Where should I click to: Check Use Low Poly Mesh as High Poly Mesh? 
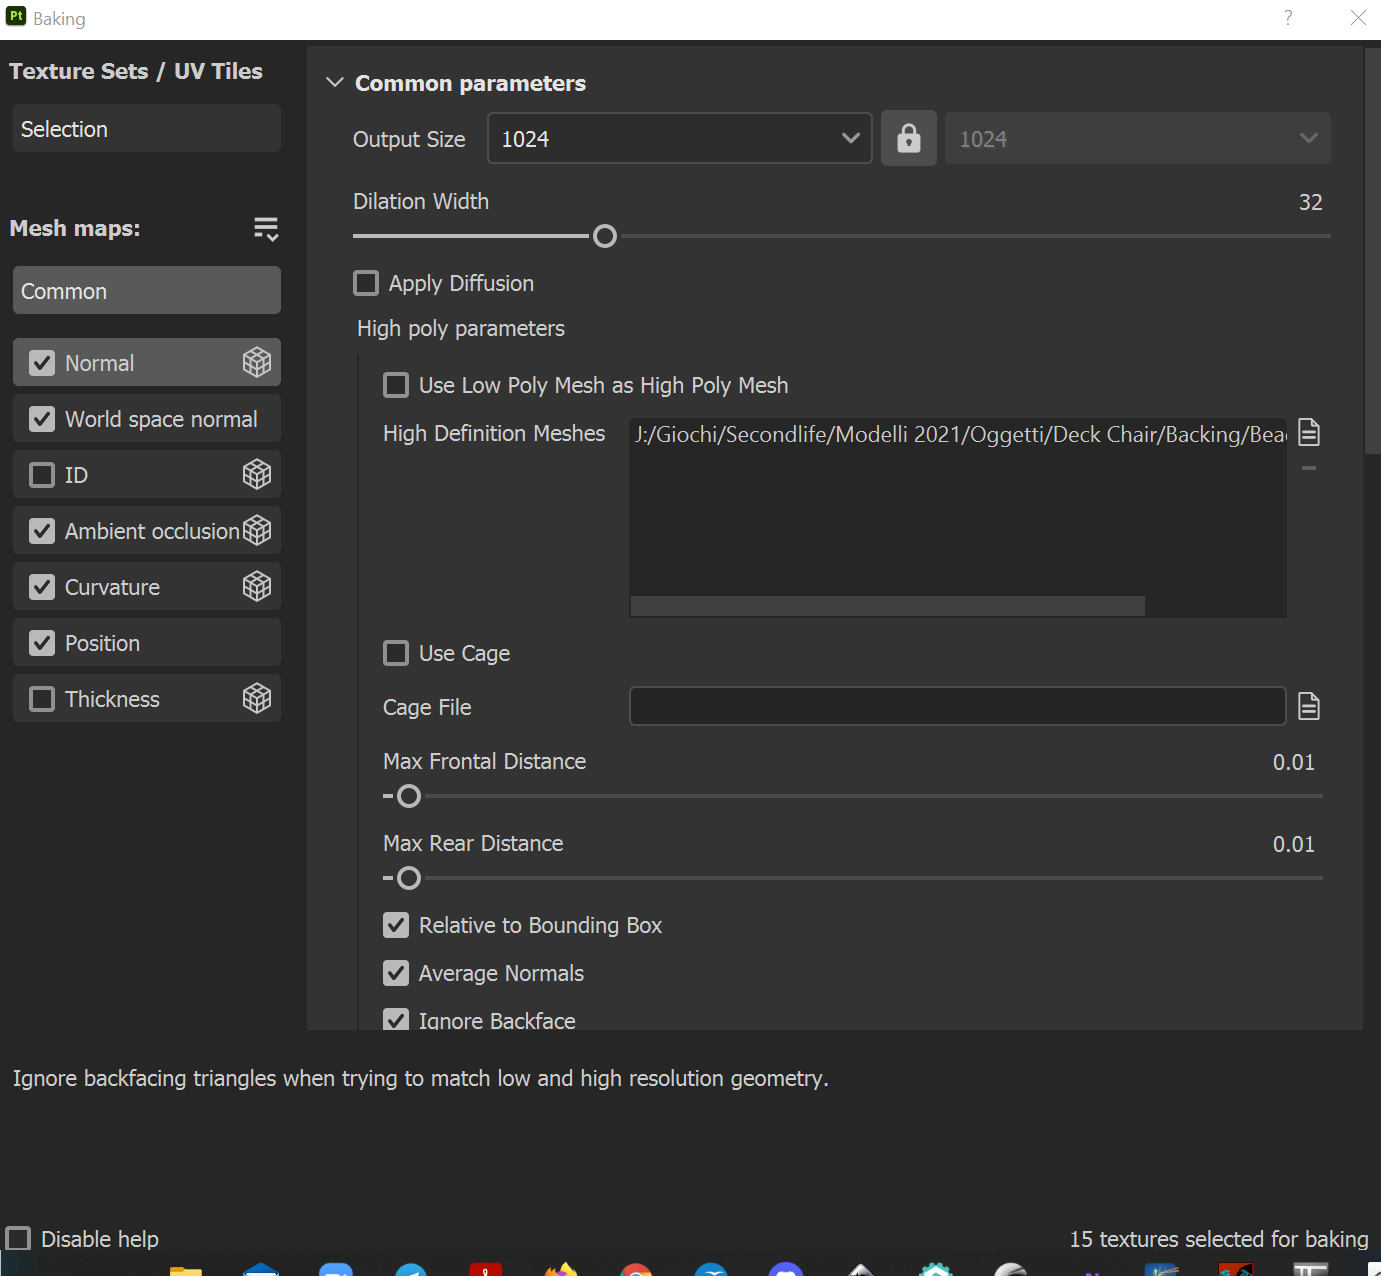point(396,385)
